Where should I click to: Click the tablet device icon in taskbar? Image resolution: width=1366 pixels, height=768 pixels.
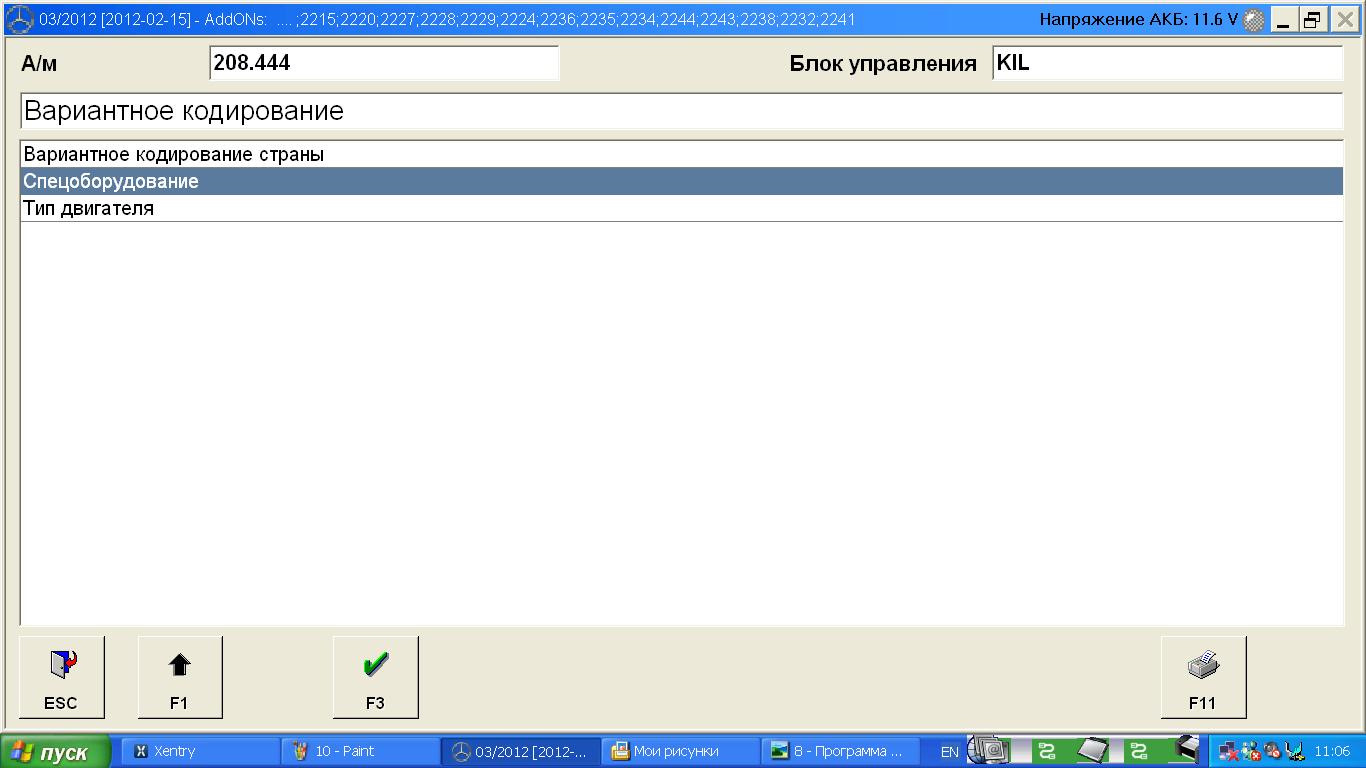(1092, 750)
